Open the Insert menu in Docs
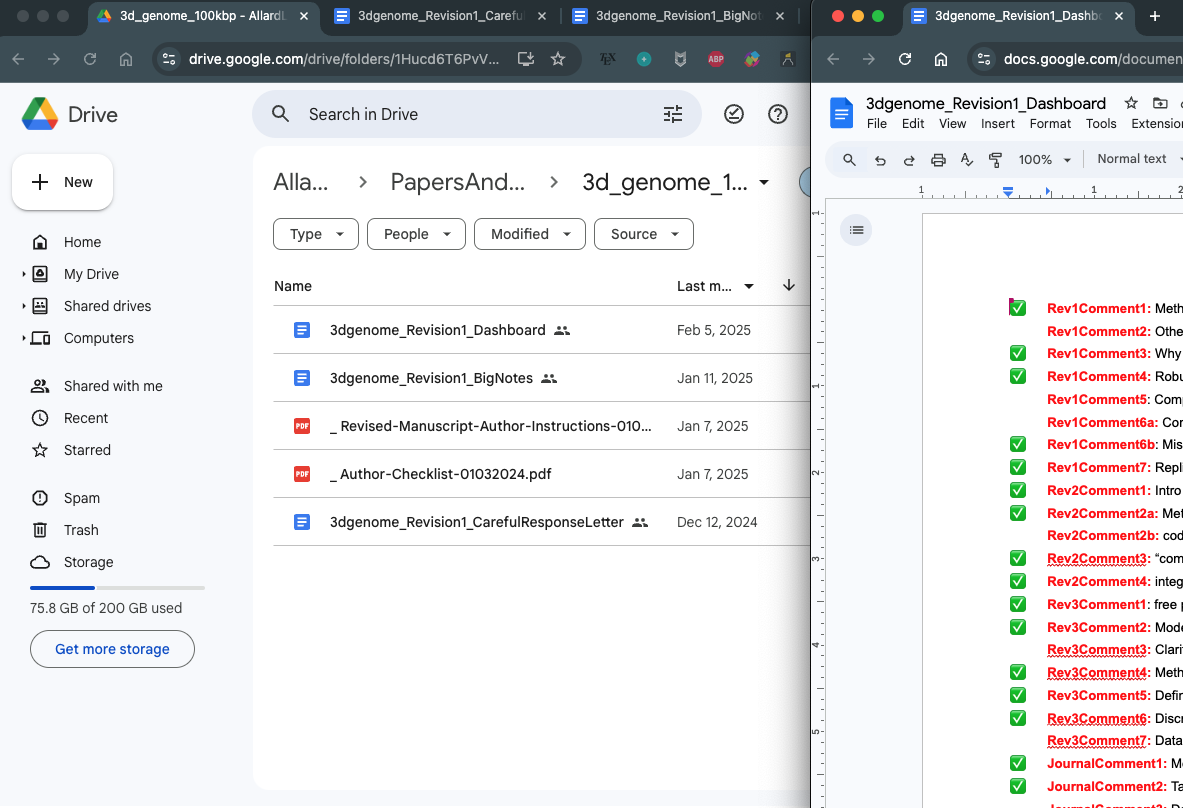Screen dimensions: 1183x808 [997, 124]
